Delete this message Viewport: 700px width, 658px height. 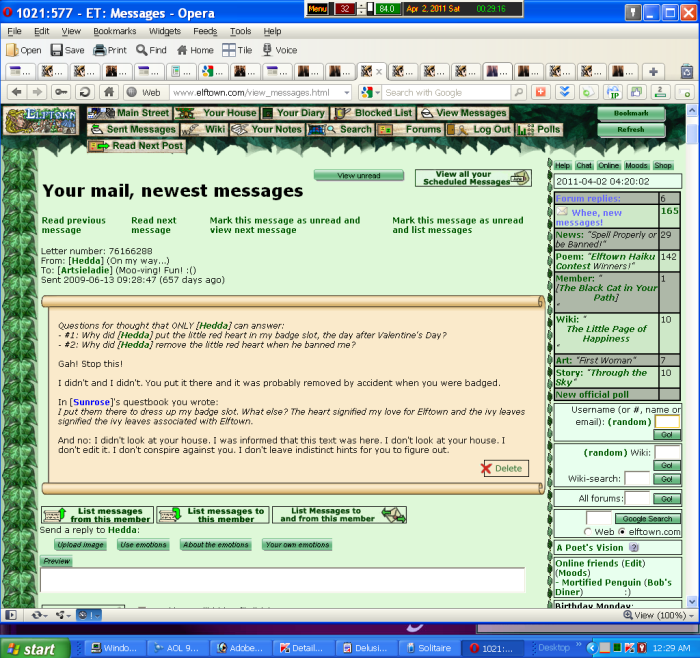(x=506, y=468)
